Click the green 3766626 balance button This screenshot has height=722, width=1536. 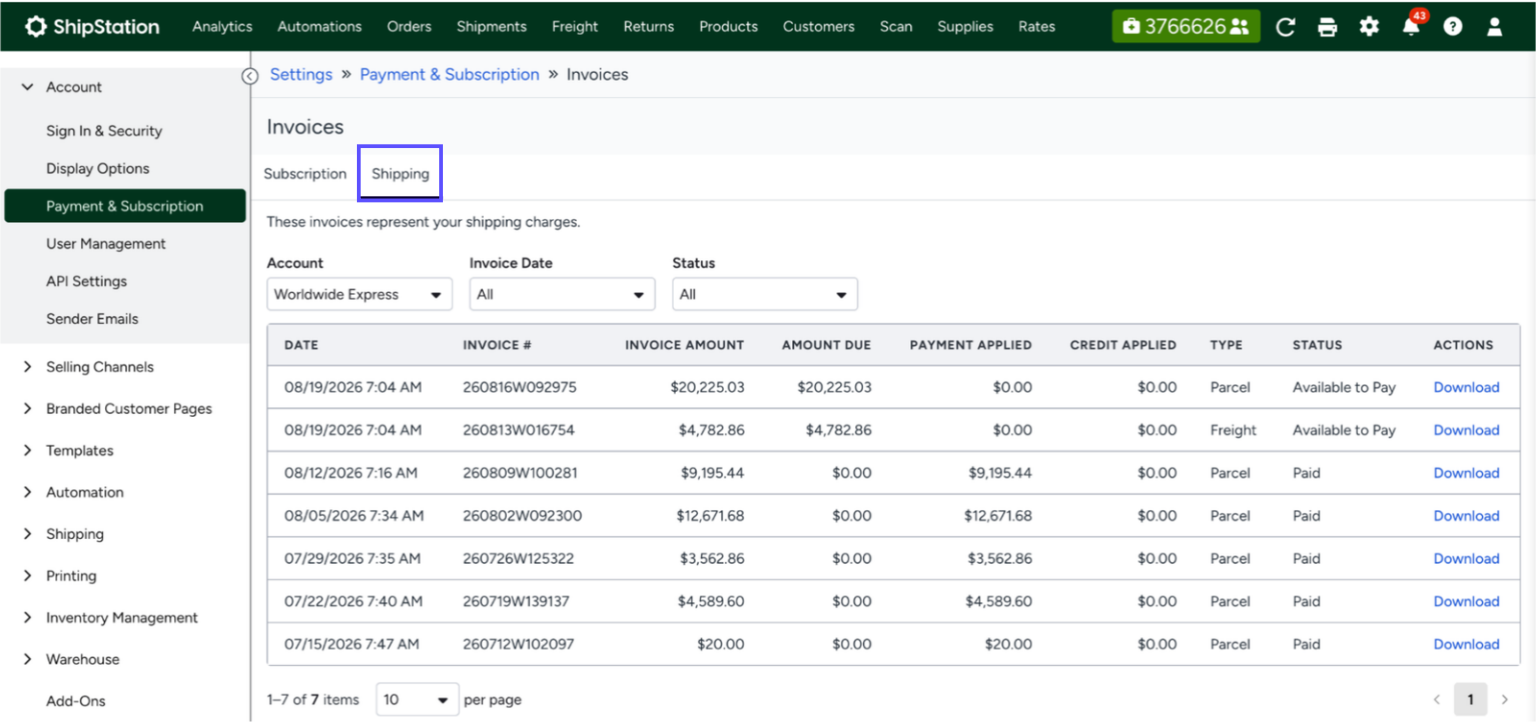point(1186,27)
